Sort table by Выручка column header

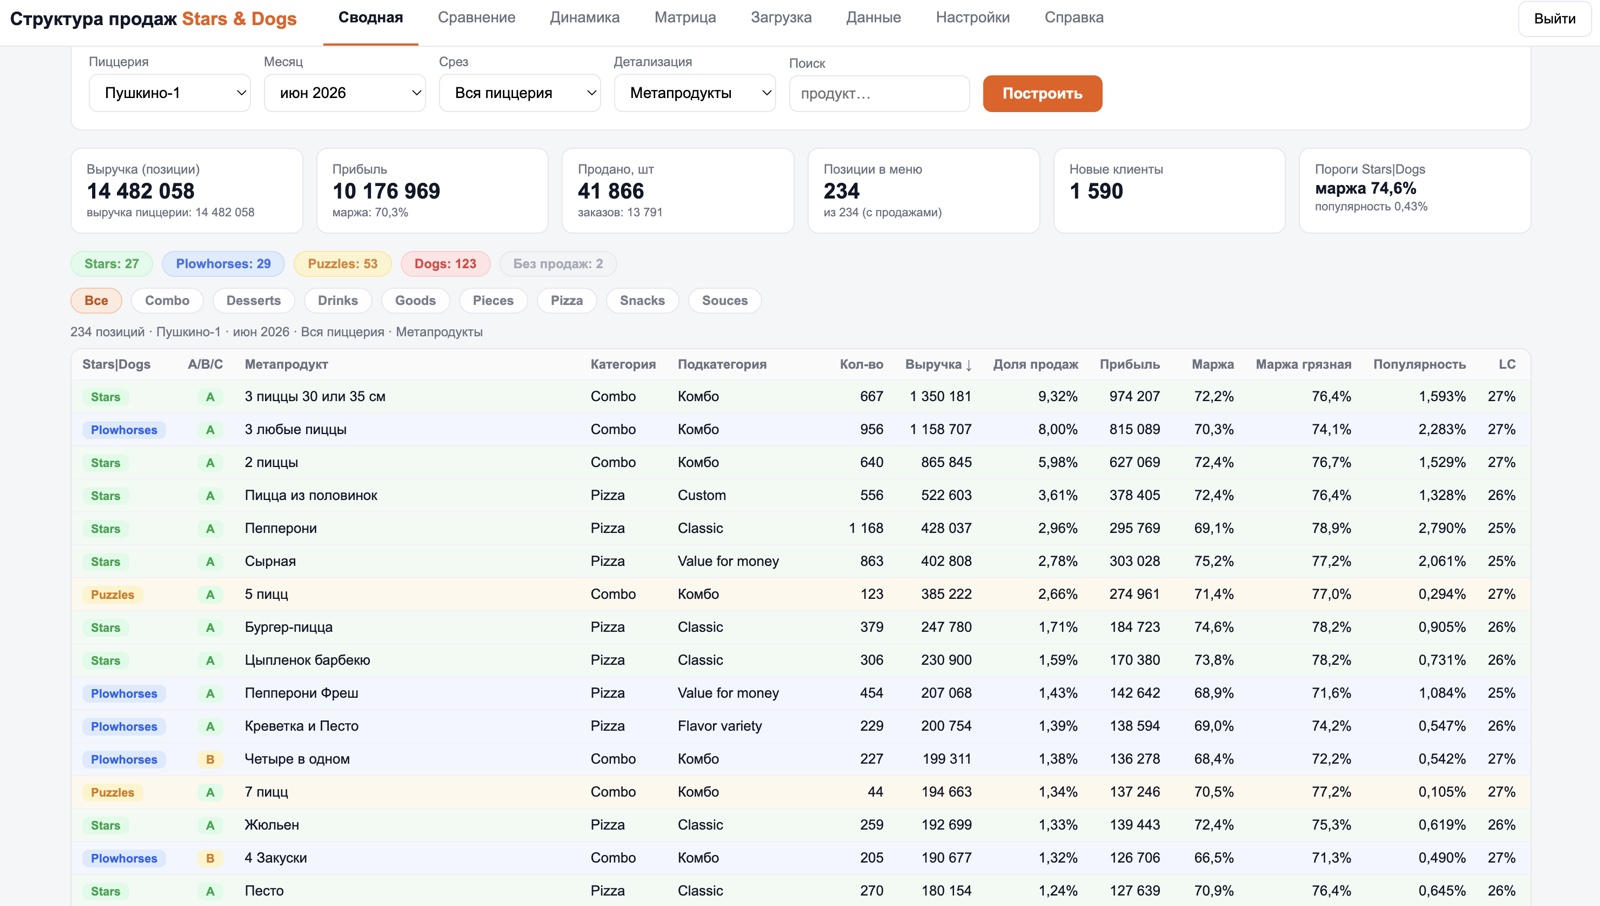(938, 364)
